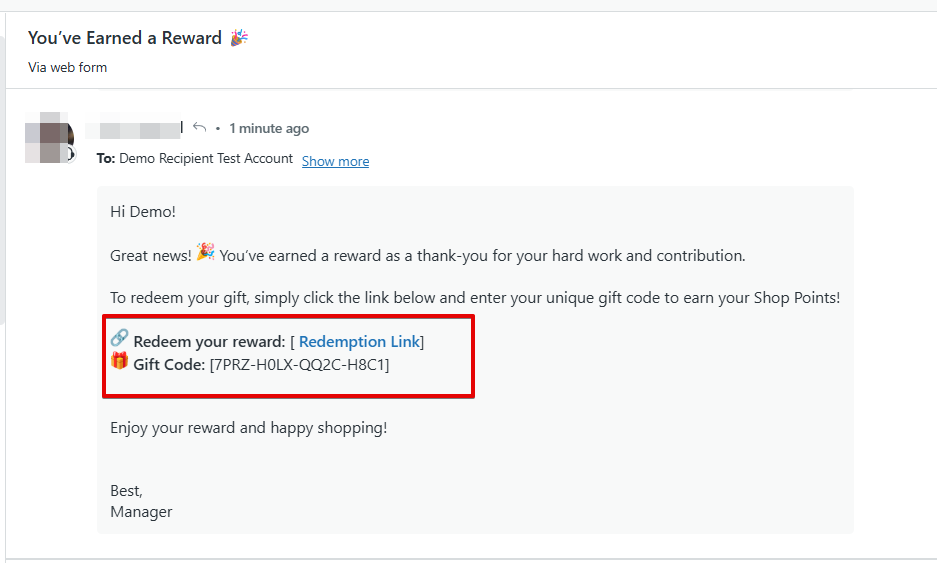
Task: Click the Redeem your reward label
Action: coord(209,342)
